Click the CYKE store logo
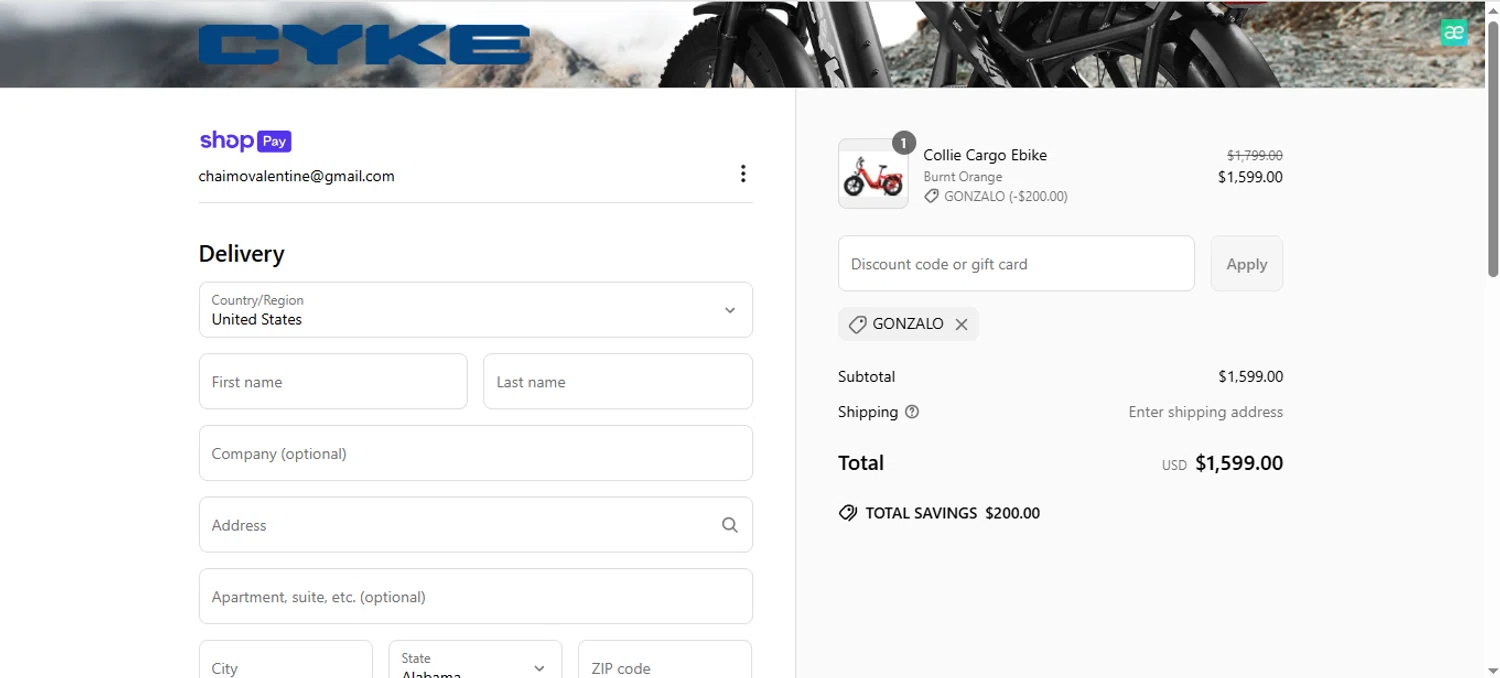This screenshot has width=1500, height=678. 364,45
